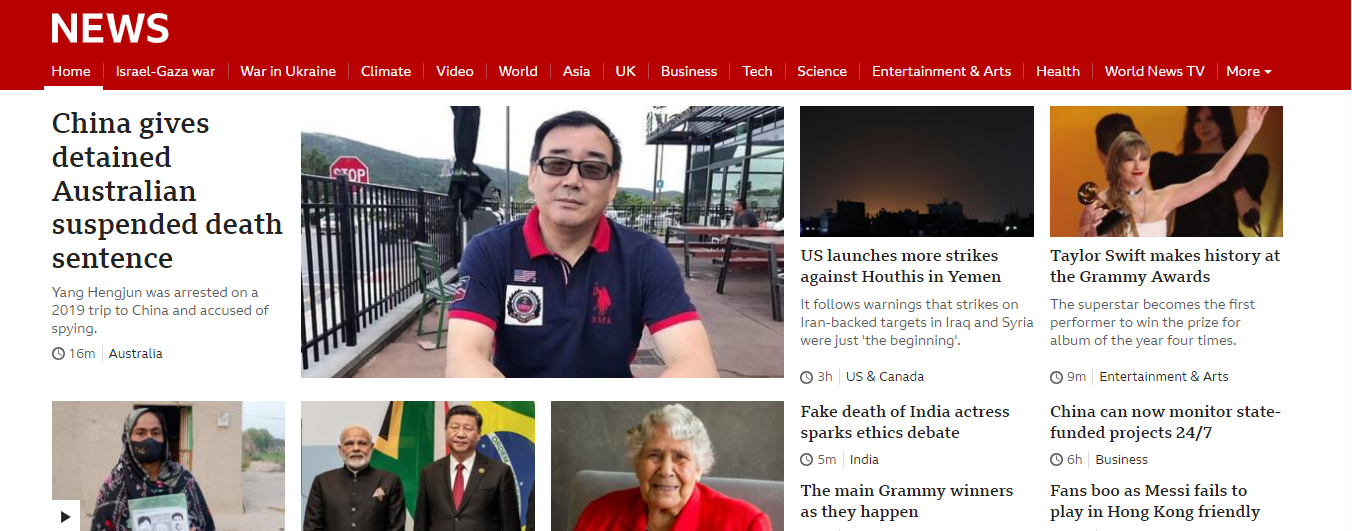The width and height of the screenshot is (1352, 531).
Task: Click the Modi and Xi Jinping thumbnail
Action: (418, 466)
